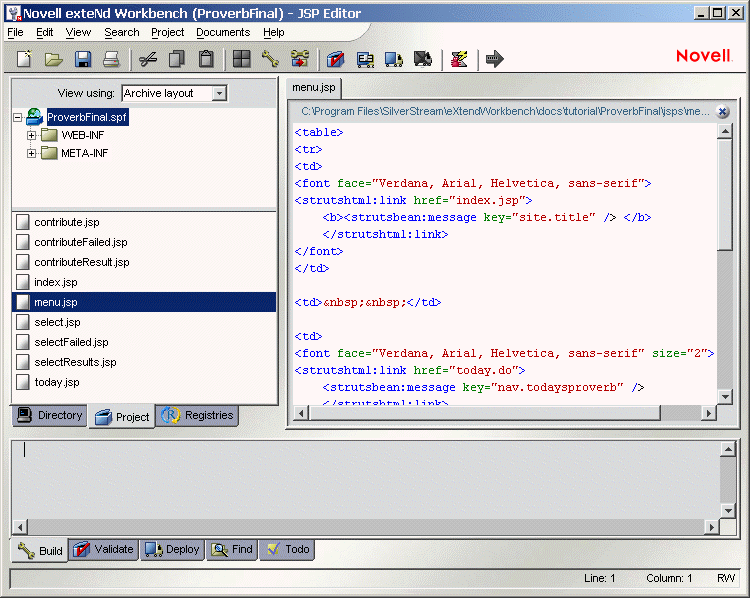Image resolution: width=750 pixels, height=598 pixels.
Task: Click the Cut scissors icon
Action: pos(148,60)
